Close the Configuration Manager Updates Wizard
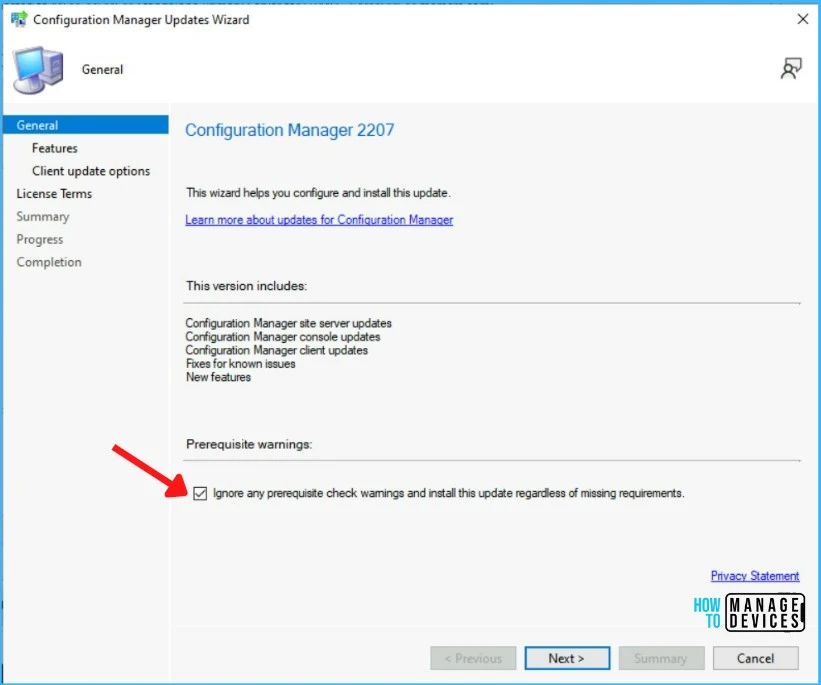 click(802, 19)
